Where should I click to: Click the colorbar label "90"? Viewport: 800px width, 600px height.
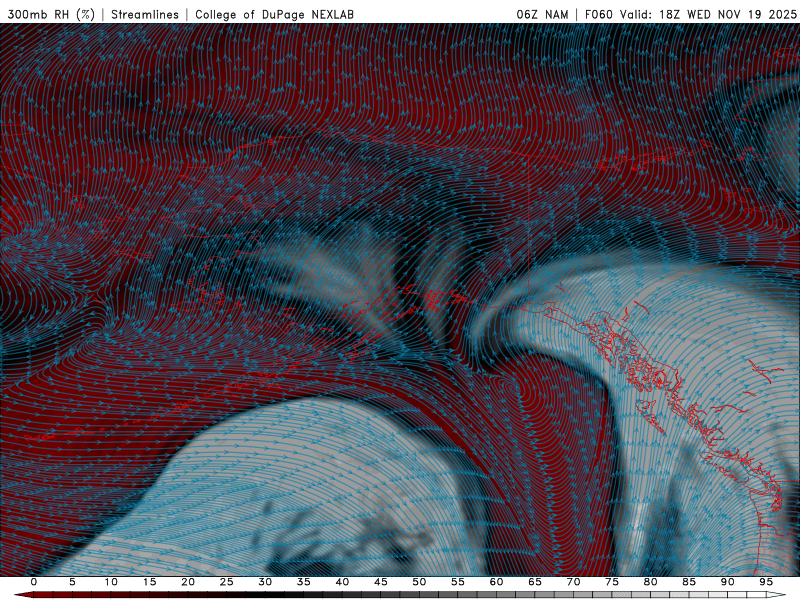727,582
